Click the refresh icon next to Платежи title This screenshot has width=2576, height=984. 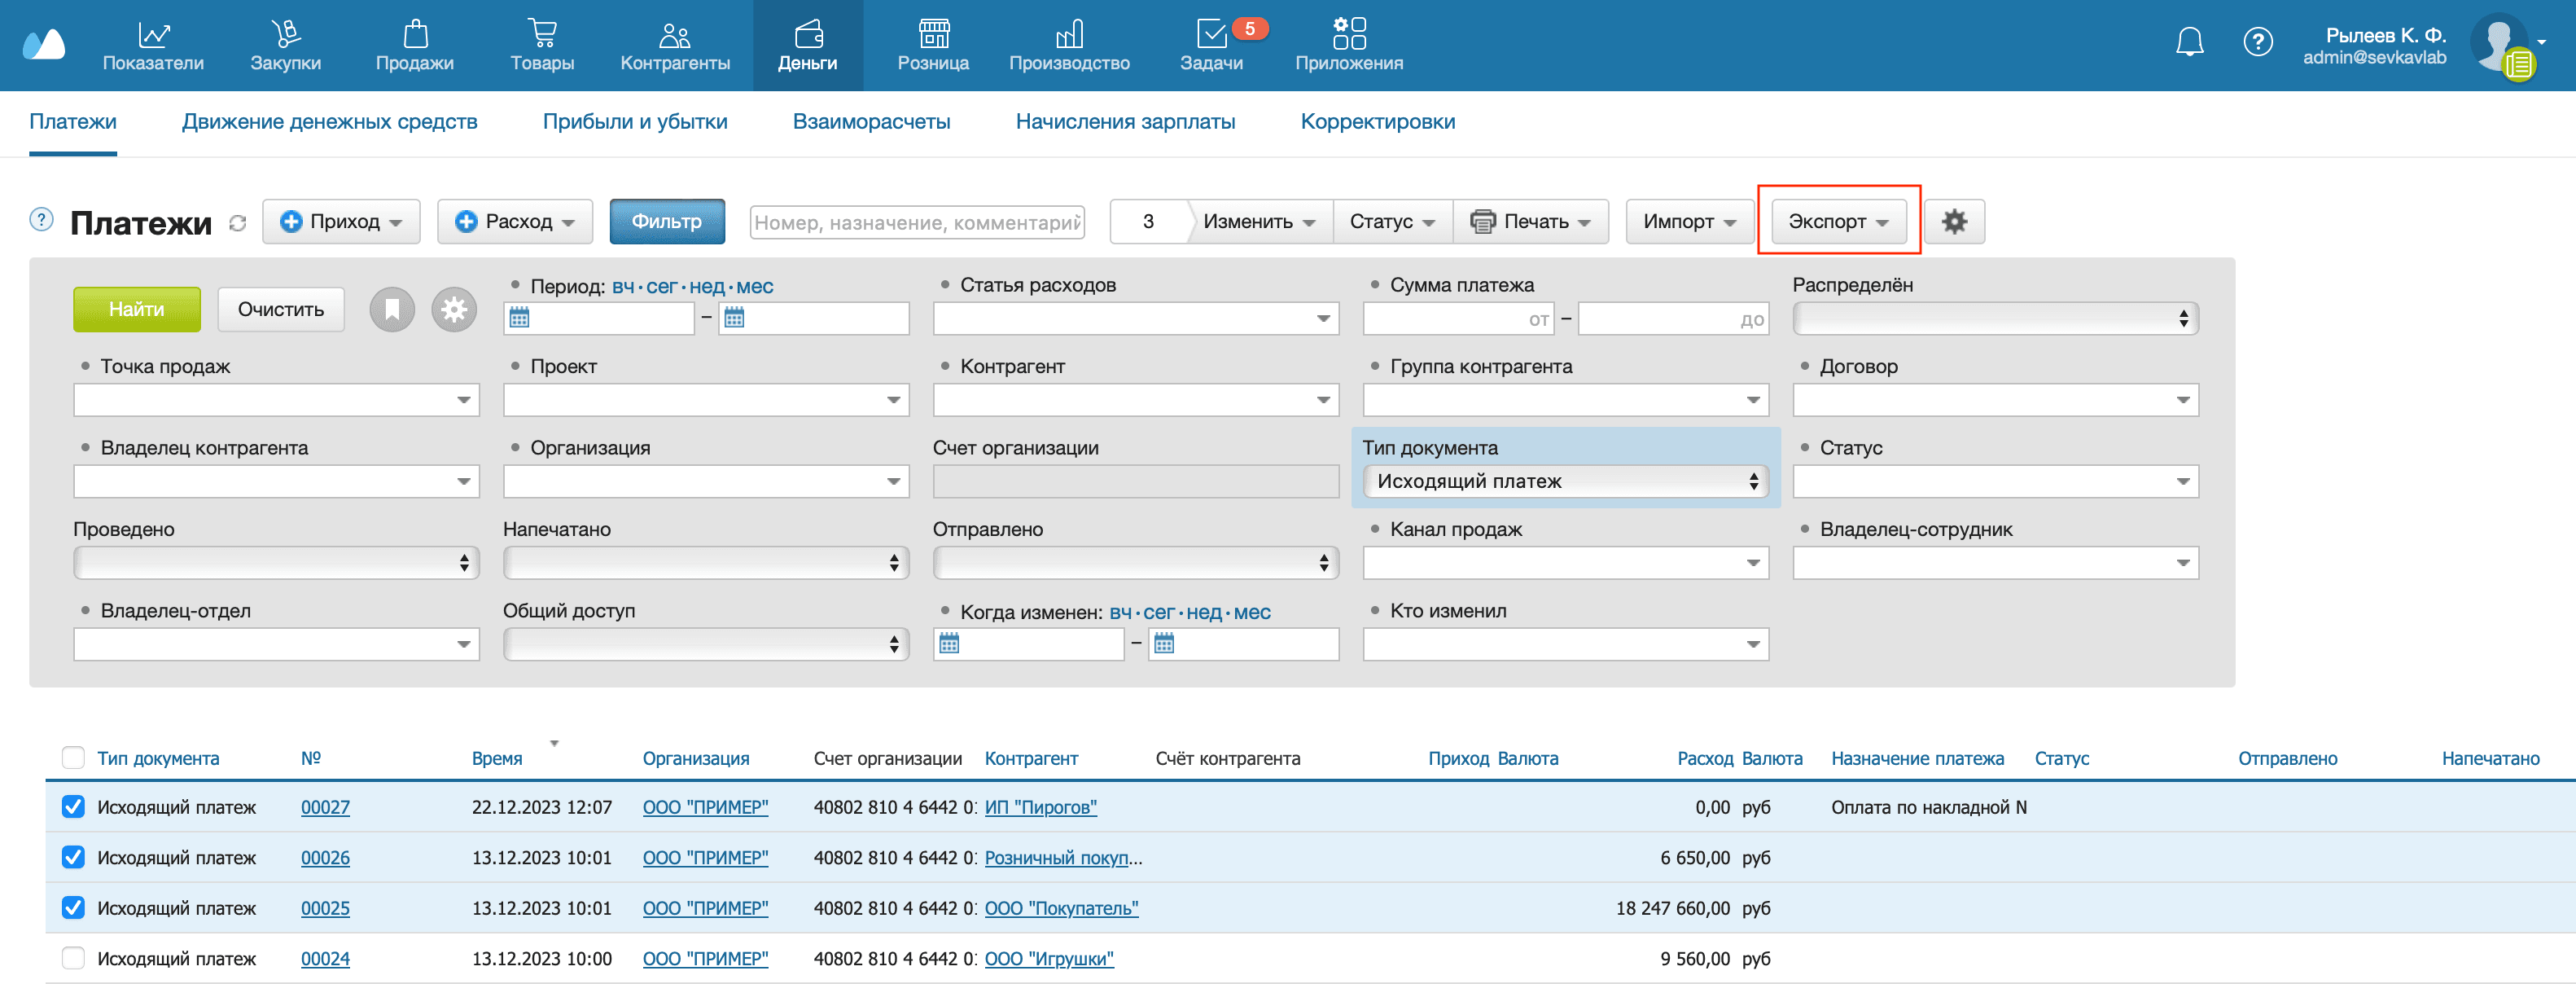[x=237, y=223]
